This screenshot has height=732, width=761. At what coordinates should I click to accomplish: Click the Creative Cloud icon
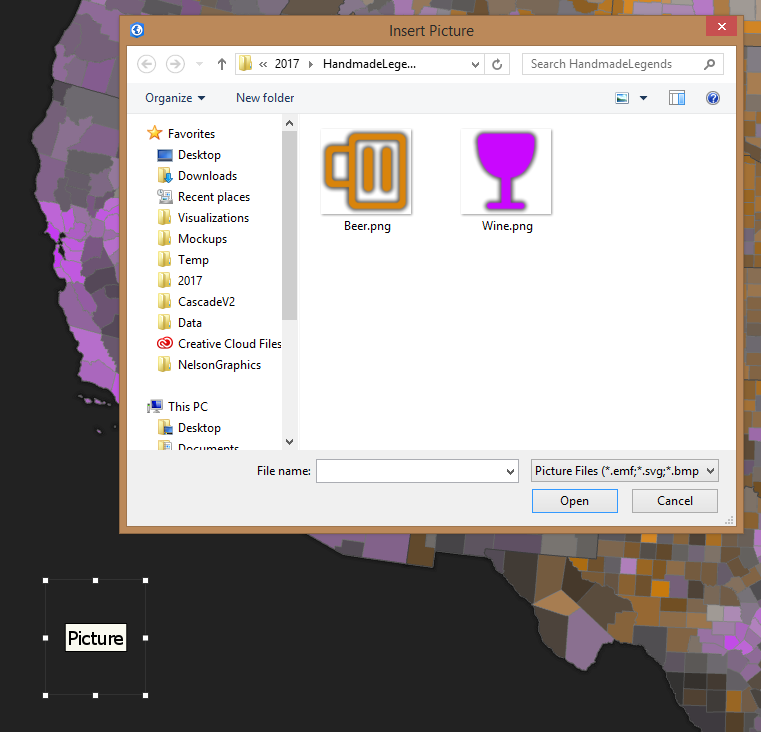pos(165,343)
